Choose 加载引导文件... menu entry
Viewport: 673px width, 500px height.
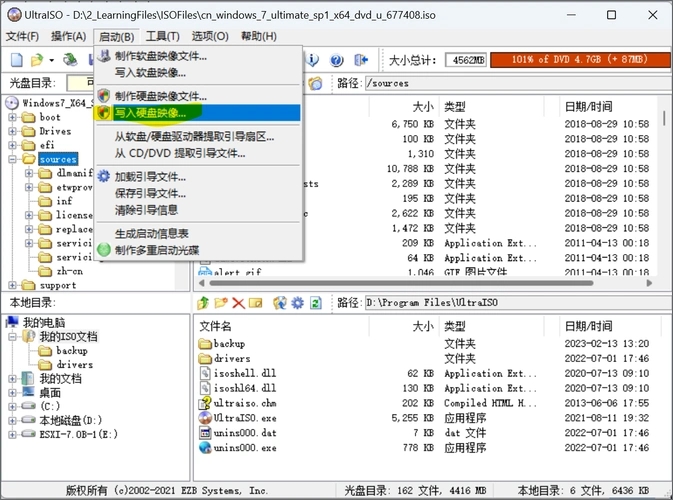198,177
